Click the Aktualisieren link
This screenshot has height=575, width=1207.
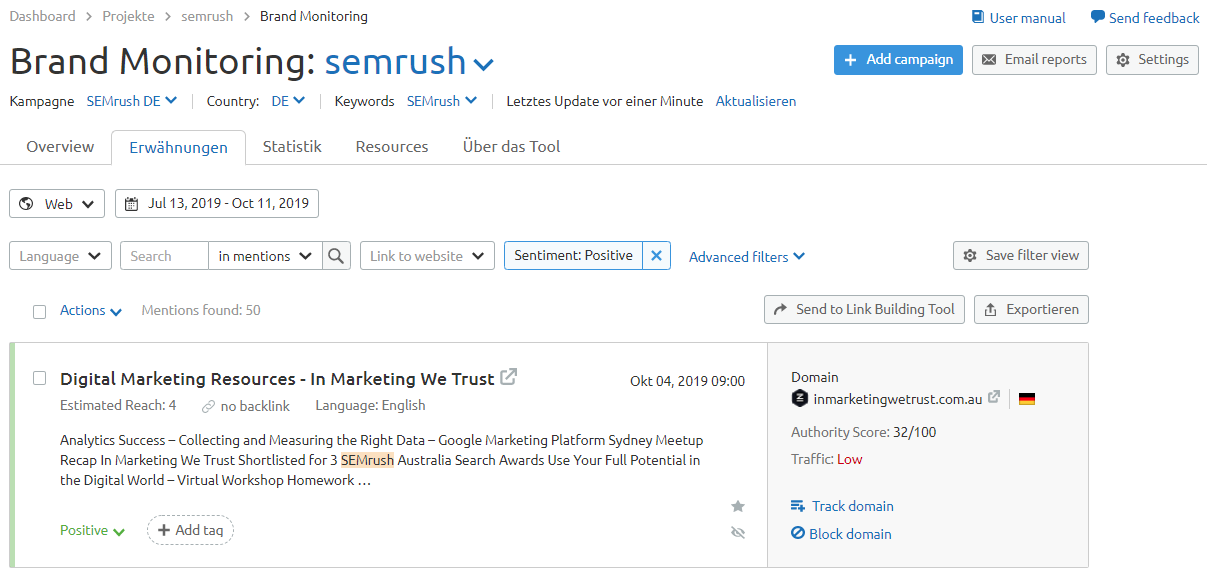[x=756, y=101]
